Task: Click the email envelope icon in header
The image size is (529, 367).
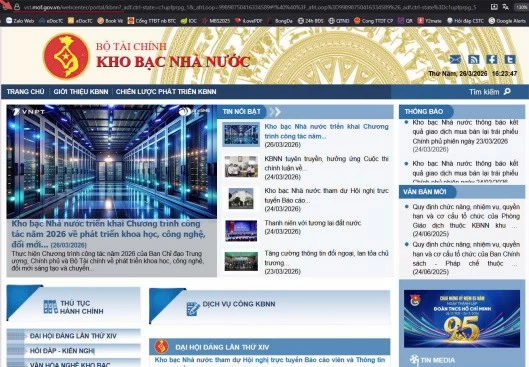Action: click(455, 59)
